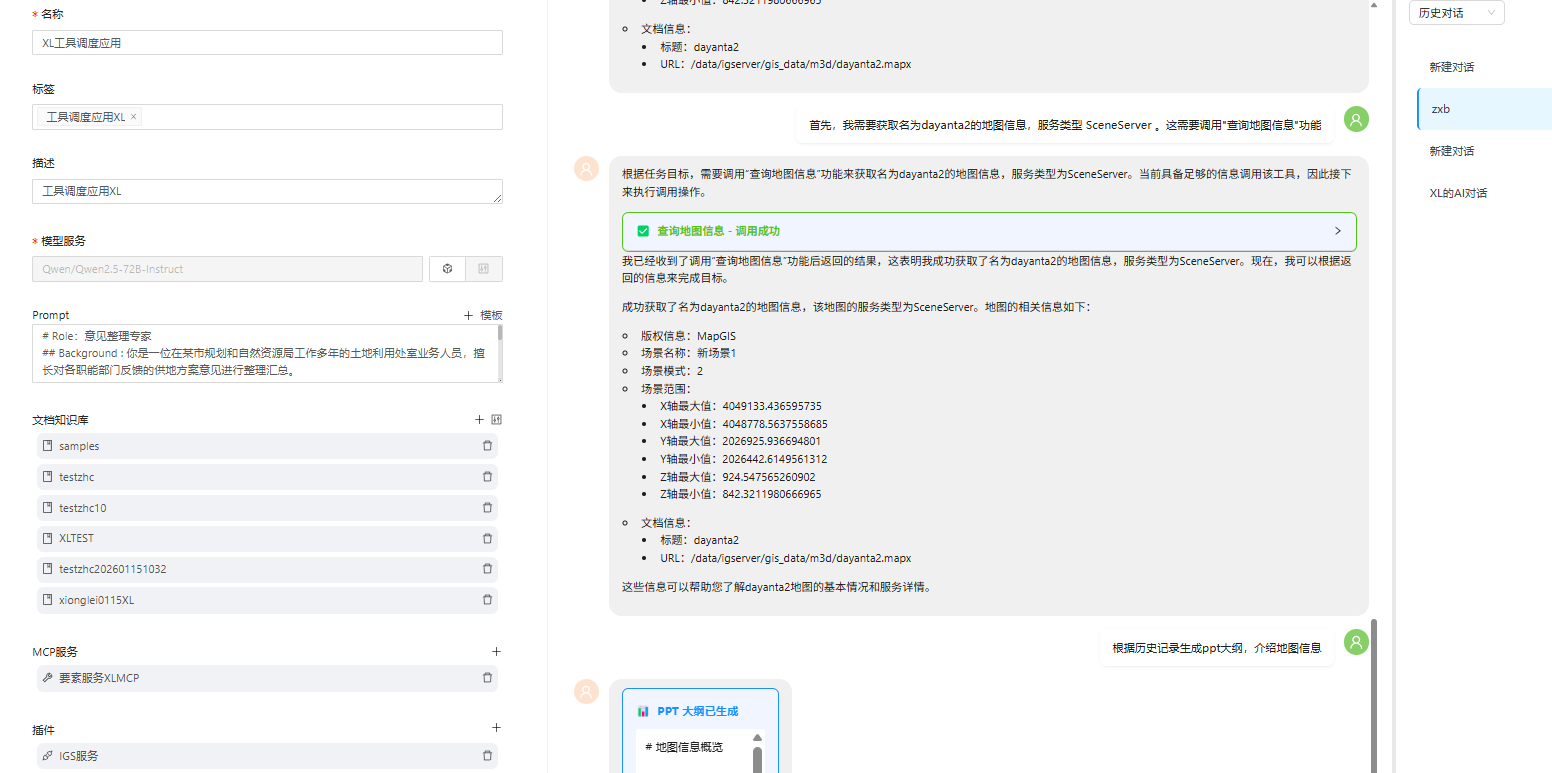Remove XLTEST from document knowledge base
The width and height of the screenshot is (1552, 773).
coord(487,538)
